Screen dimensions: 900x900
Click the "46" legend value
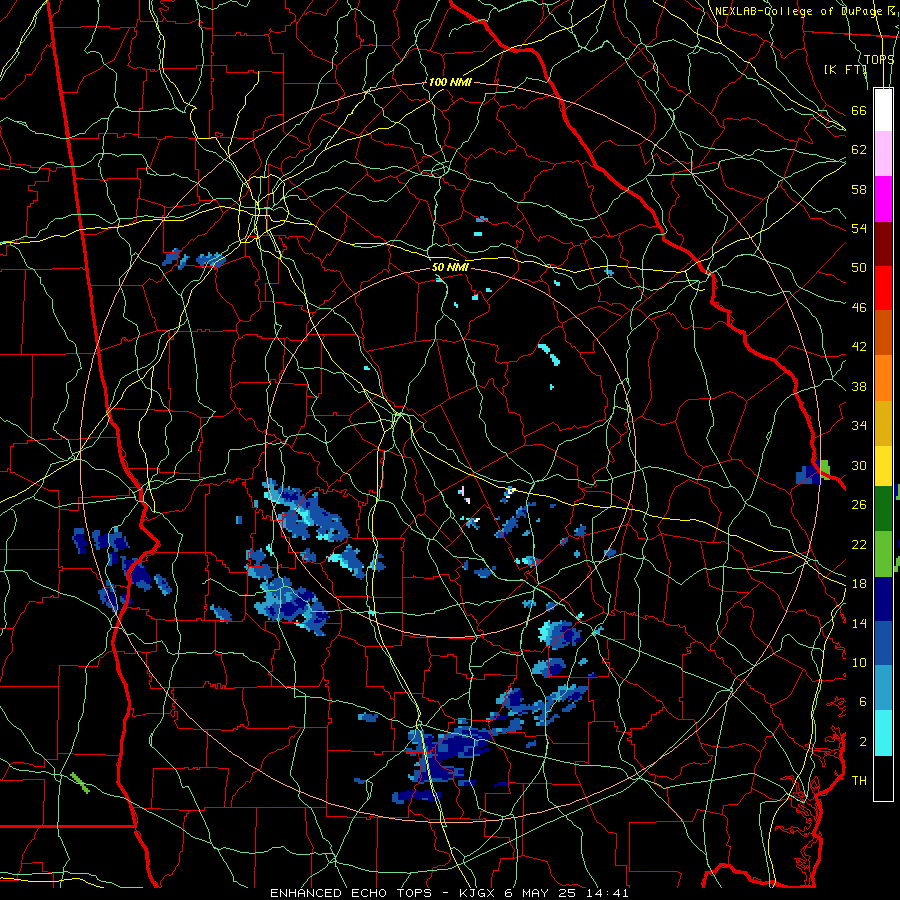[859, 308]
